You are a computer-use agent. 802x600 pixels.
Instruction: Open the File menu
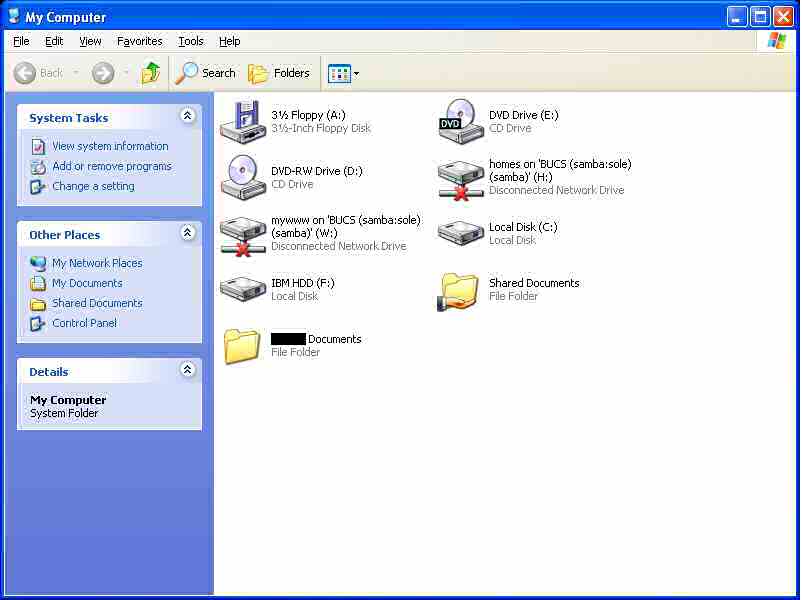click(21, 41)
